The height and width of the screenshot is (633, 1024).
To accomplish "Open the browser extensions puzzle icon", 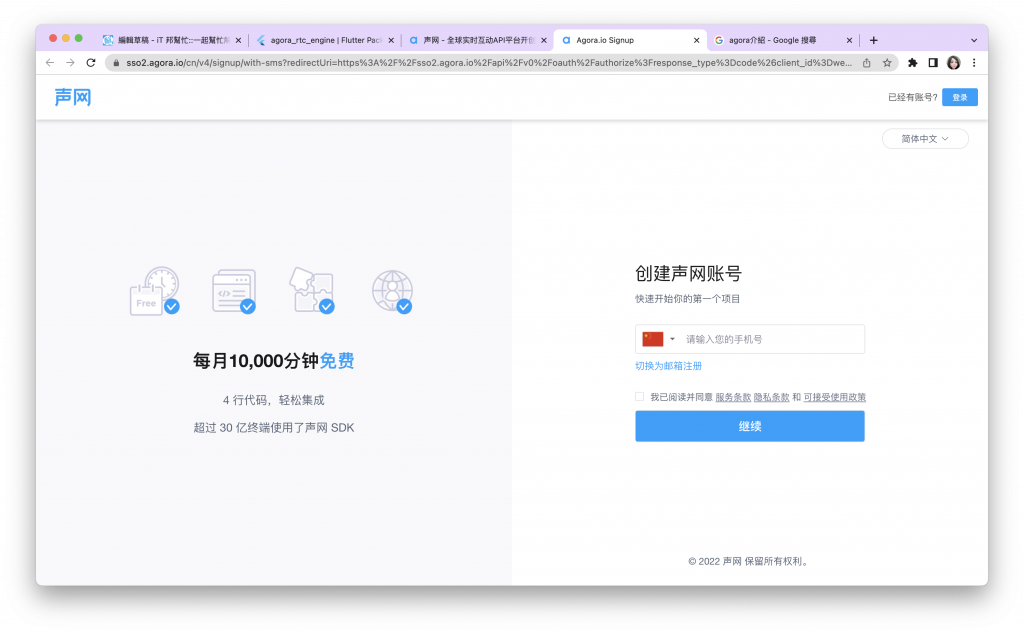I will click(x=912, y=63).
